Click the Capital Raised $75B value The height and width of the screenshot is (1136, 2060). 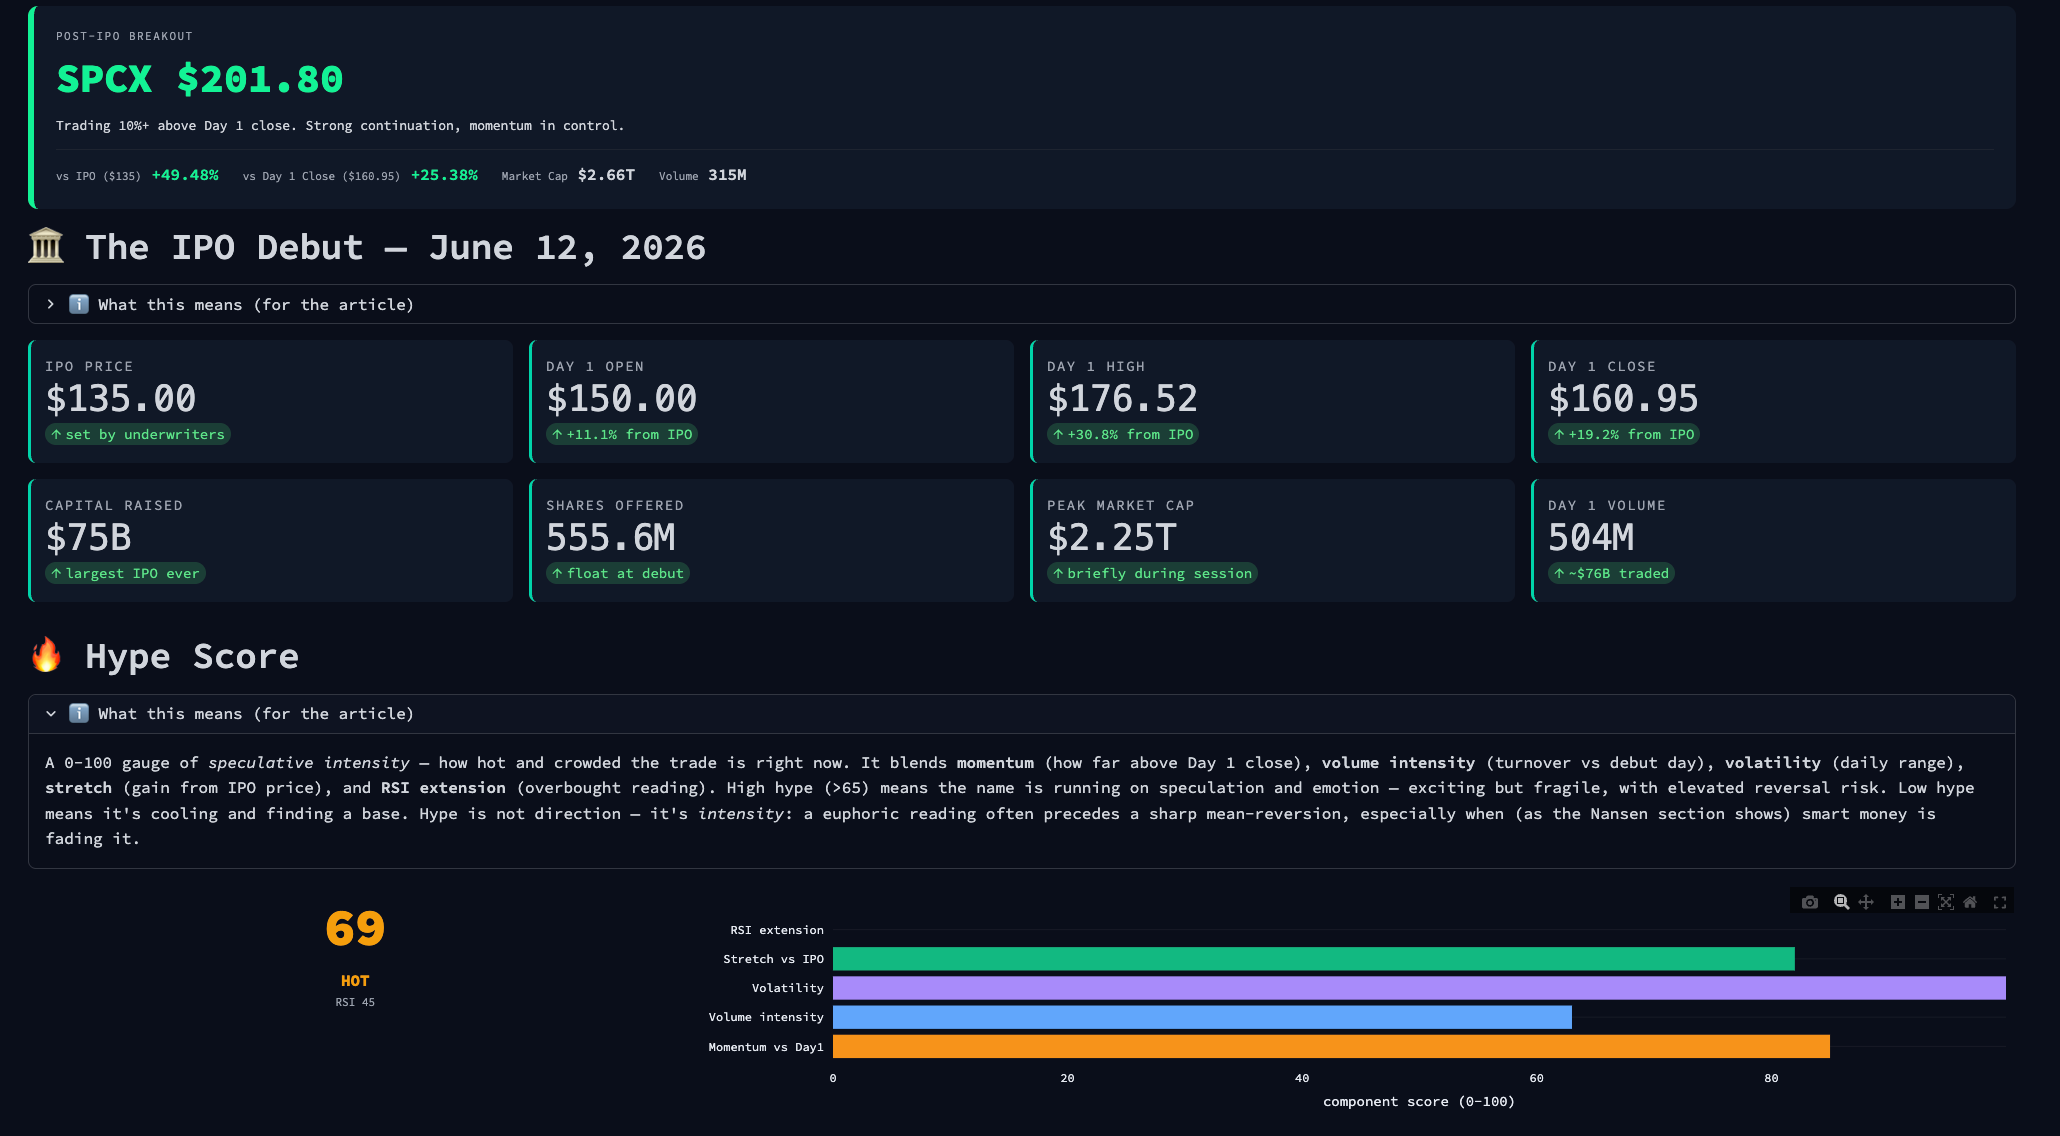pos(89,538)
